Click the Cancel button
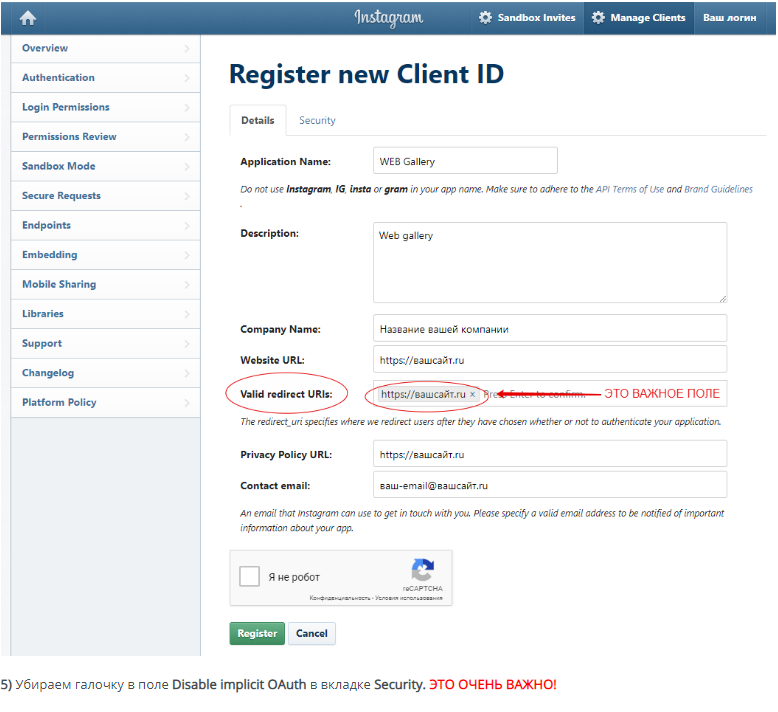 click(312, 634)
